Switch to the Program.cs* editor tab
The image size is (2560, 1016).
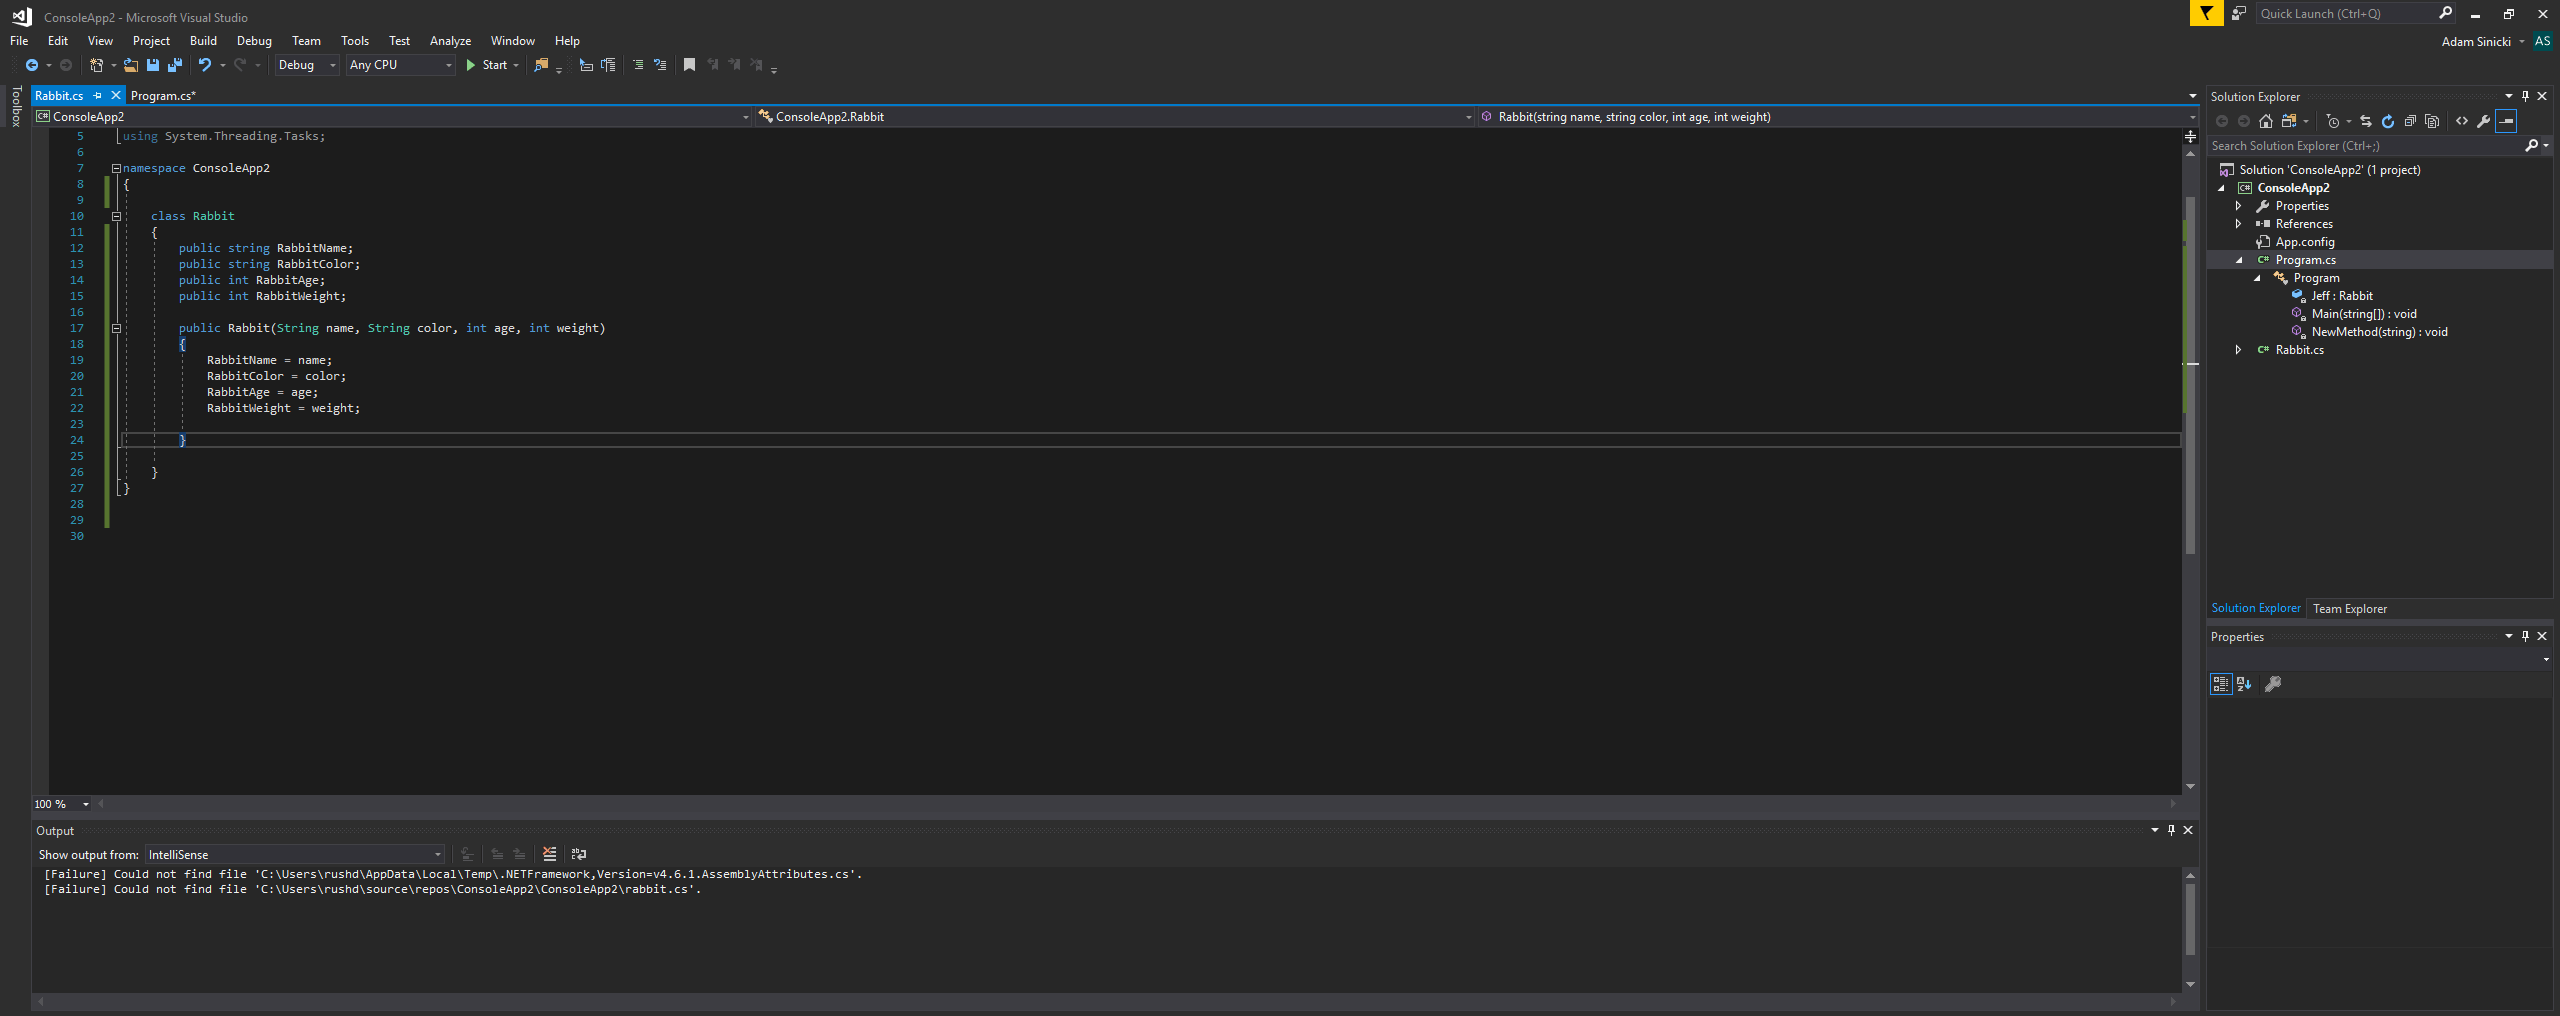click(x=163, y=96)
